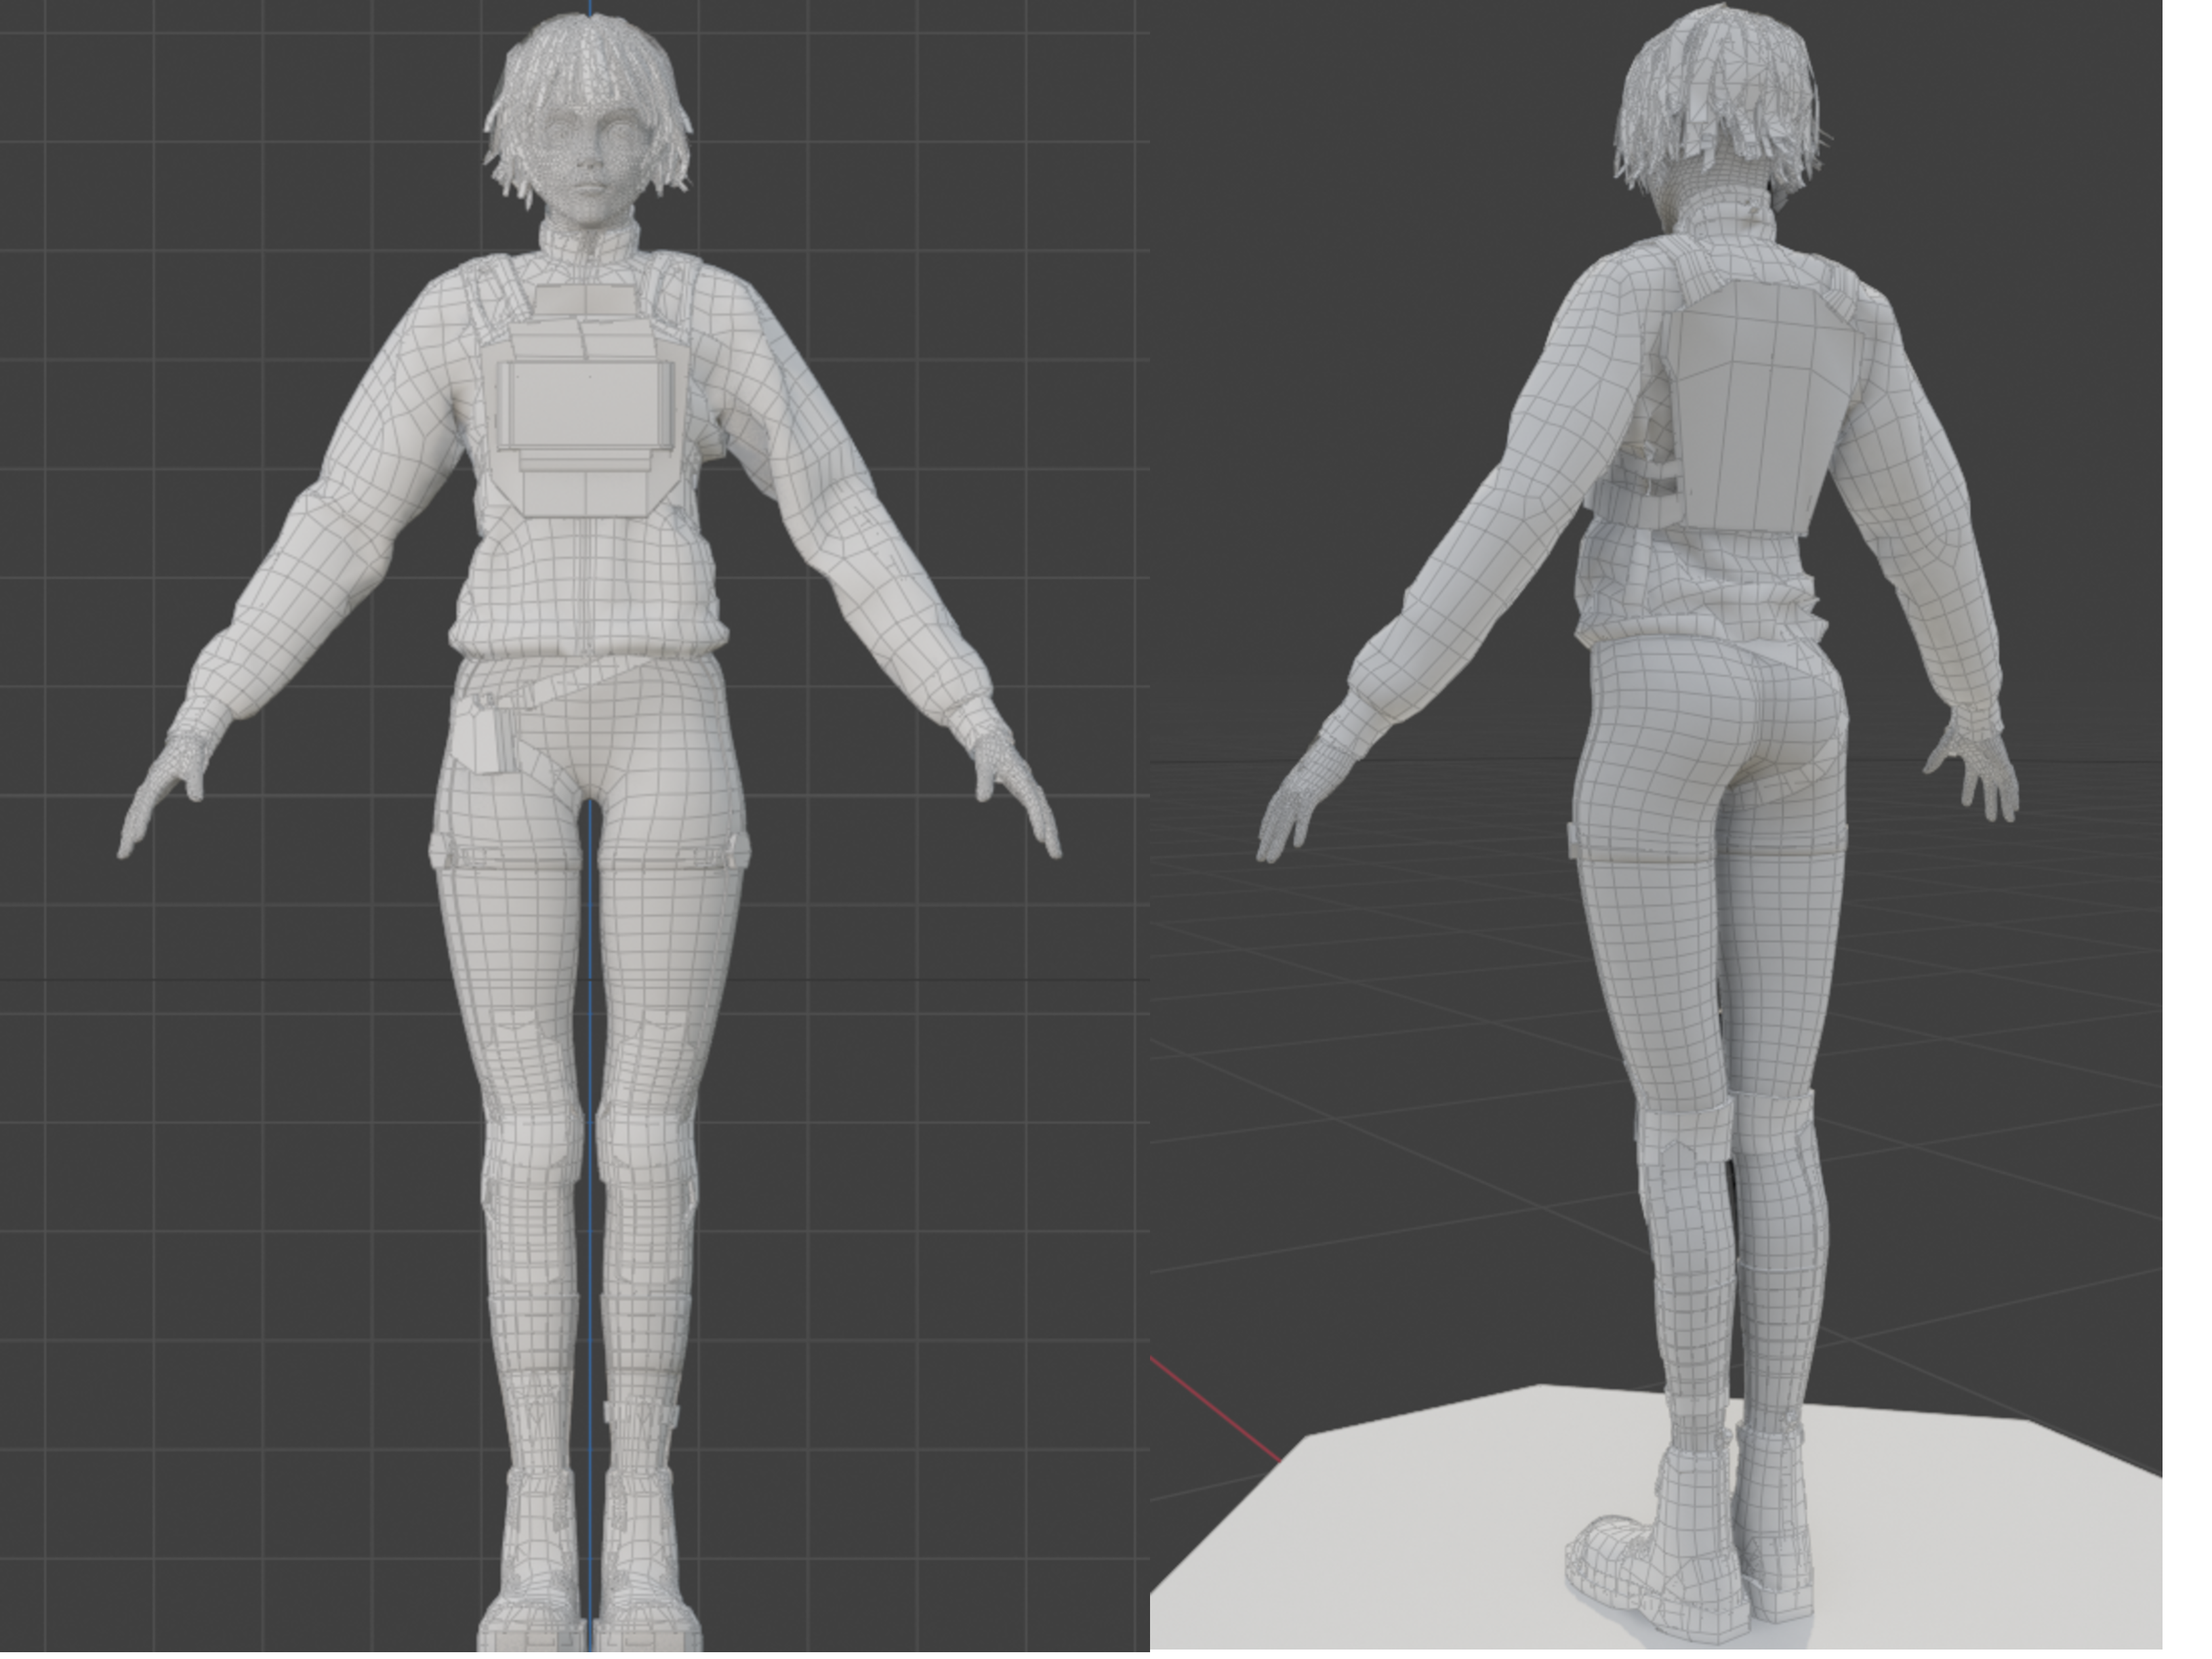Click the thigh strap buckle in rear view
Screen dimensions: 2212x1659
pyautogui.click(x=1572, y=840)
